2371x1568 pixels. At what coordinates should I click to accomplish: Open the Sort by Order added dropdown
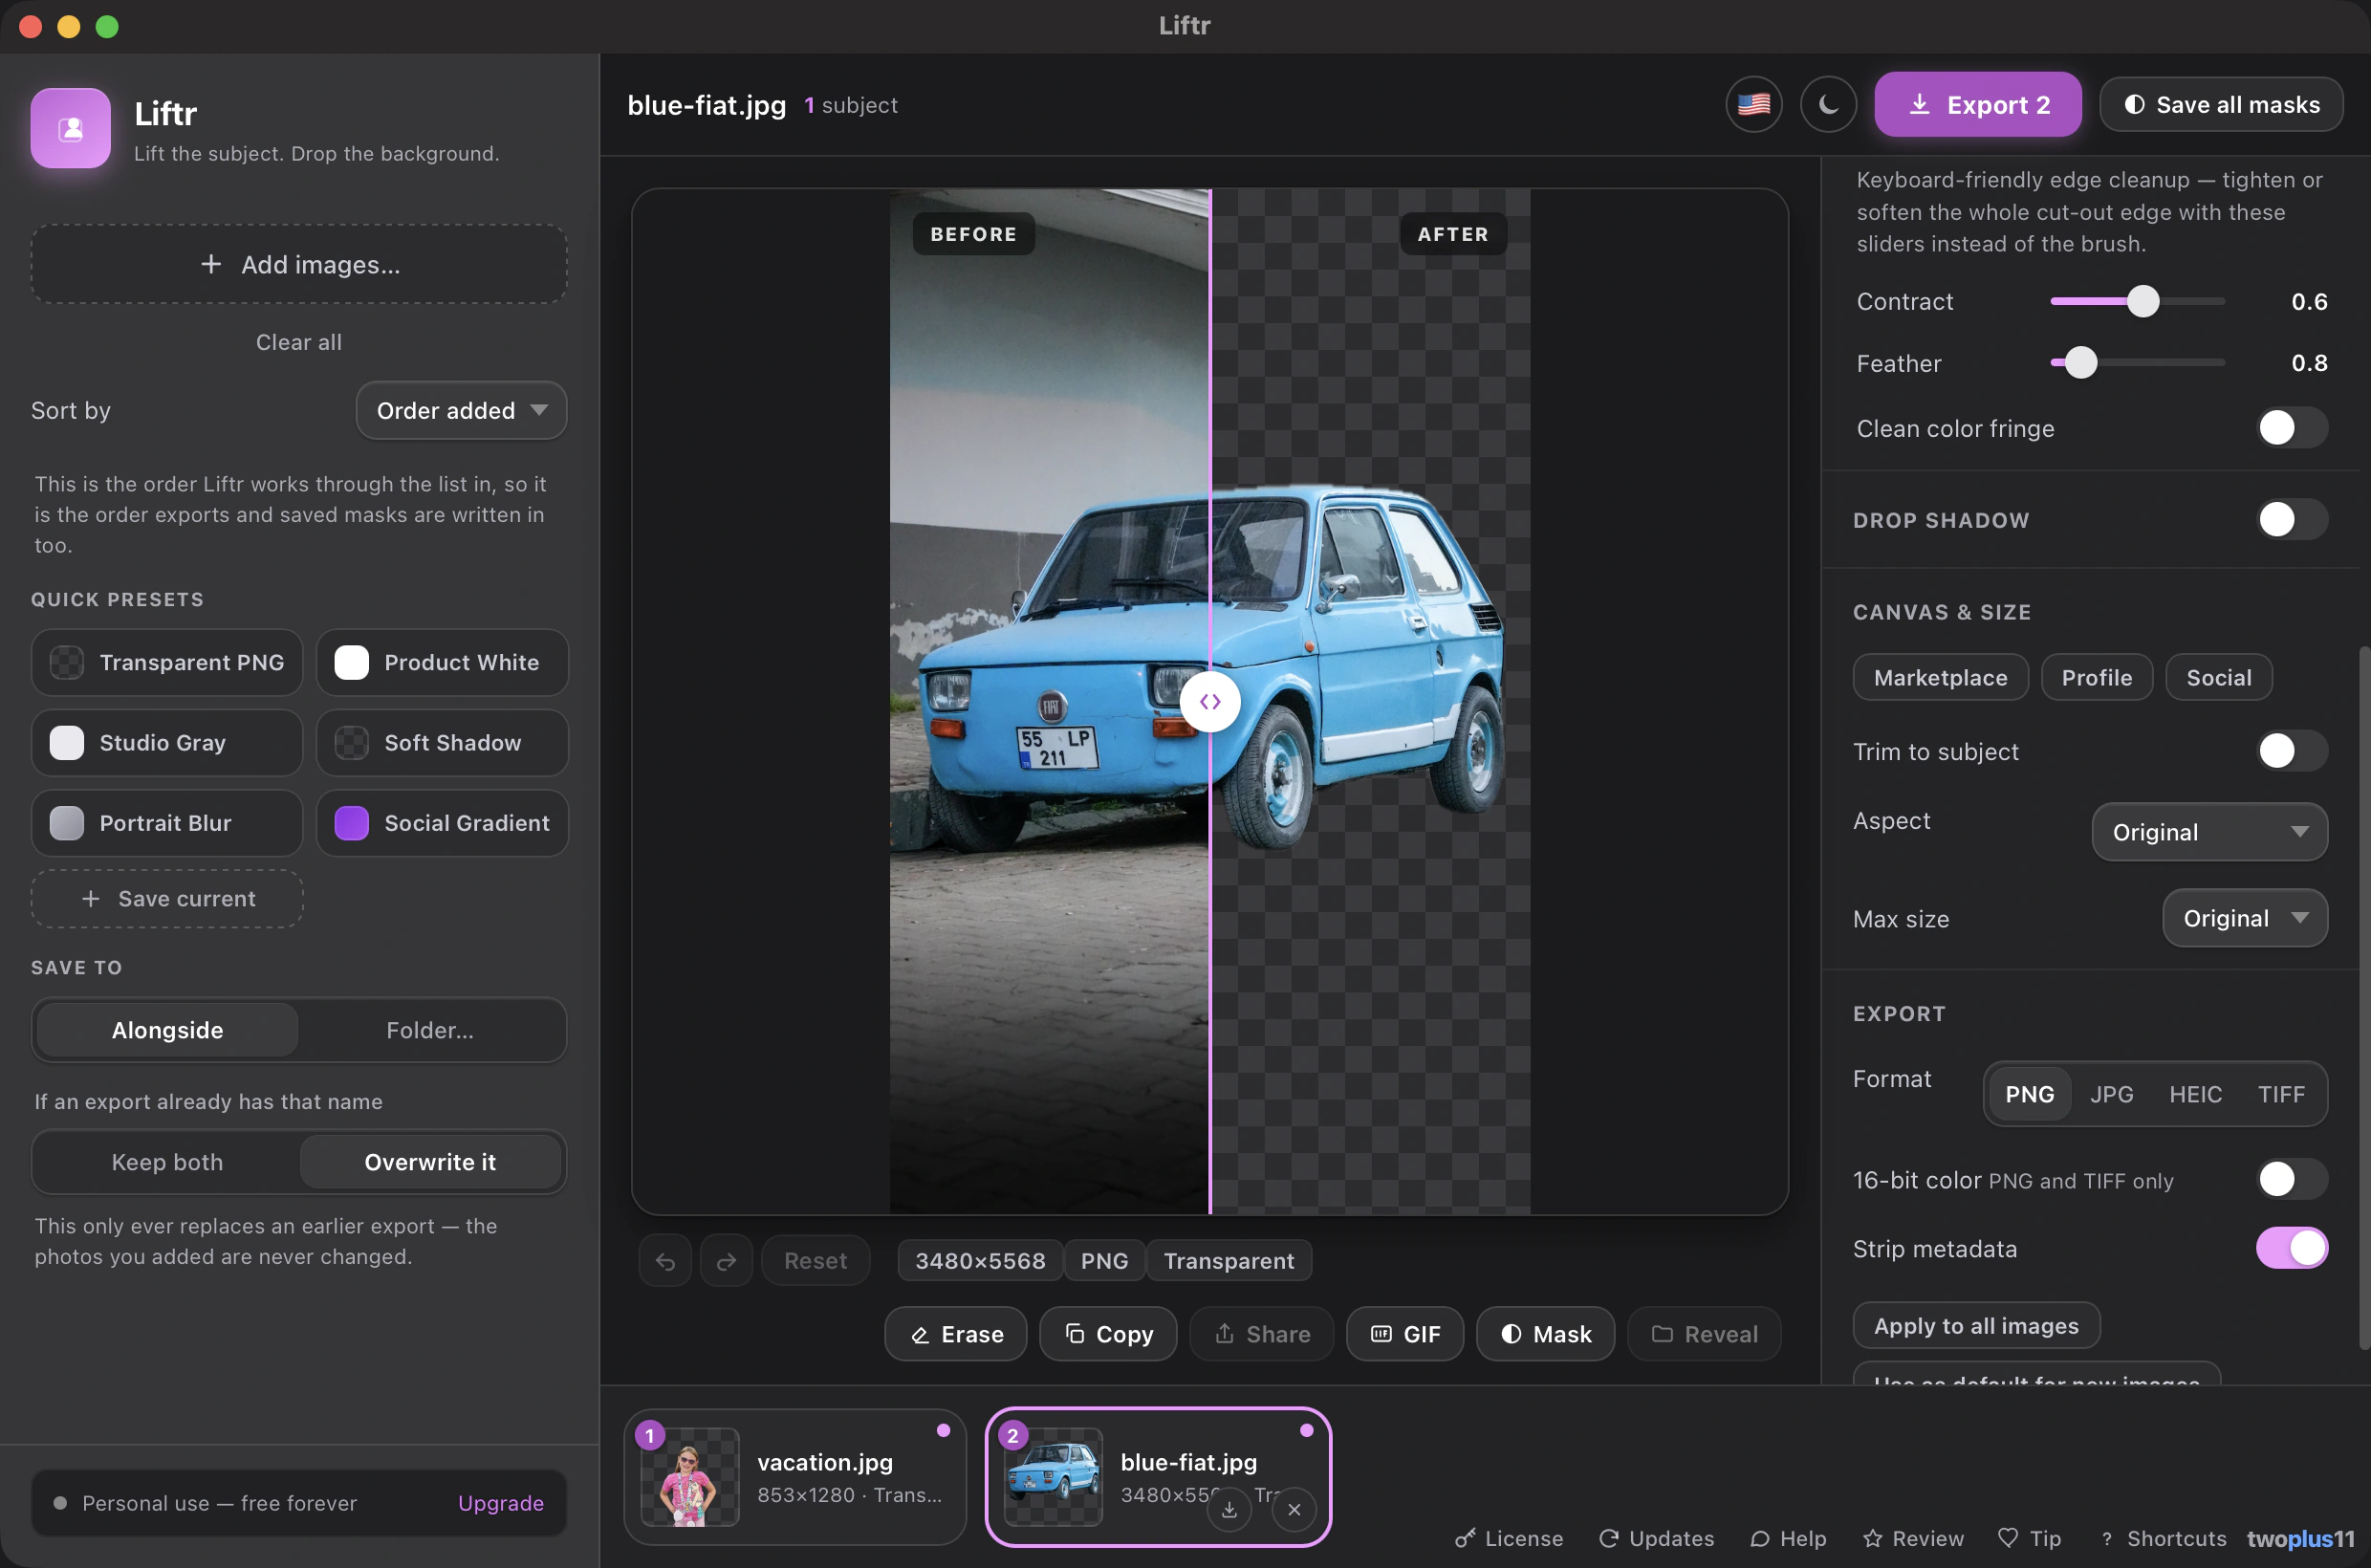(x=461, y=410)
